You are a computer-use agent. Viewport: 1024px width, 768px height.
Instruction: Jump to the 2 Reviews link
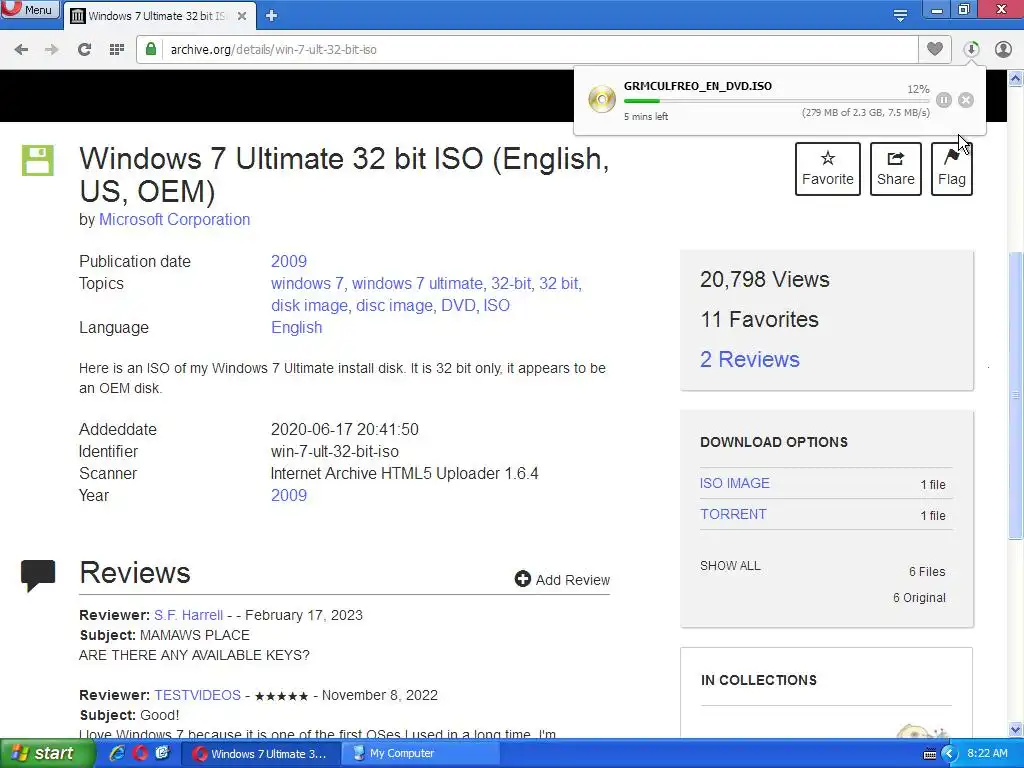click(750, 359)
